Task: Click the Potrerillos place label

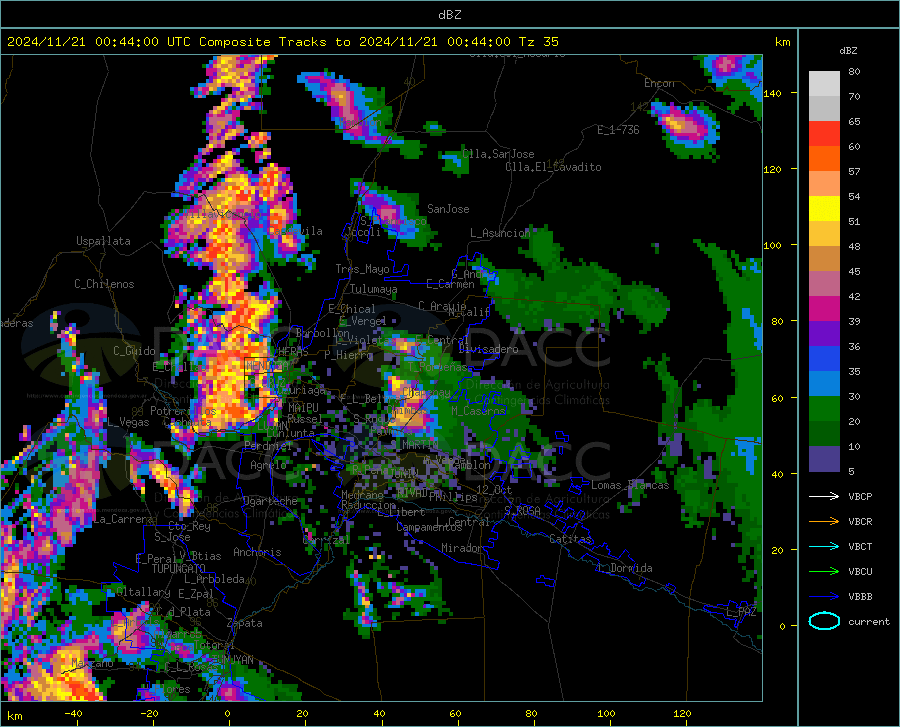Action: [183, 411]
